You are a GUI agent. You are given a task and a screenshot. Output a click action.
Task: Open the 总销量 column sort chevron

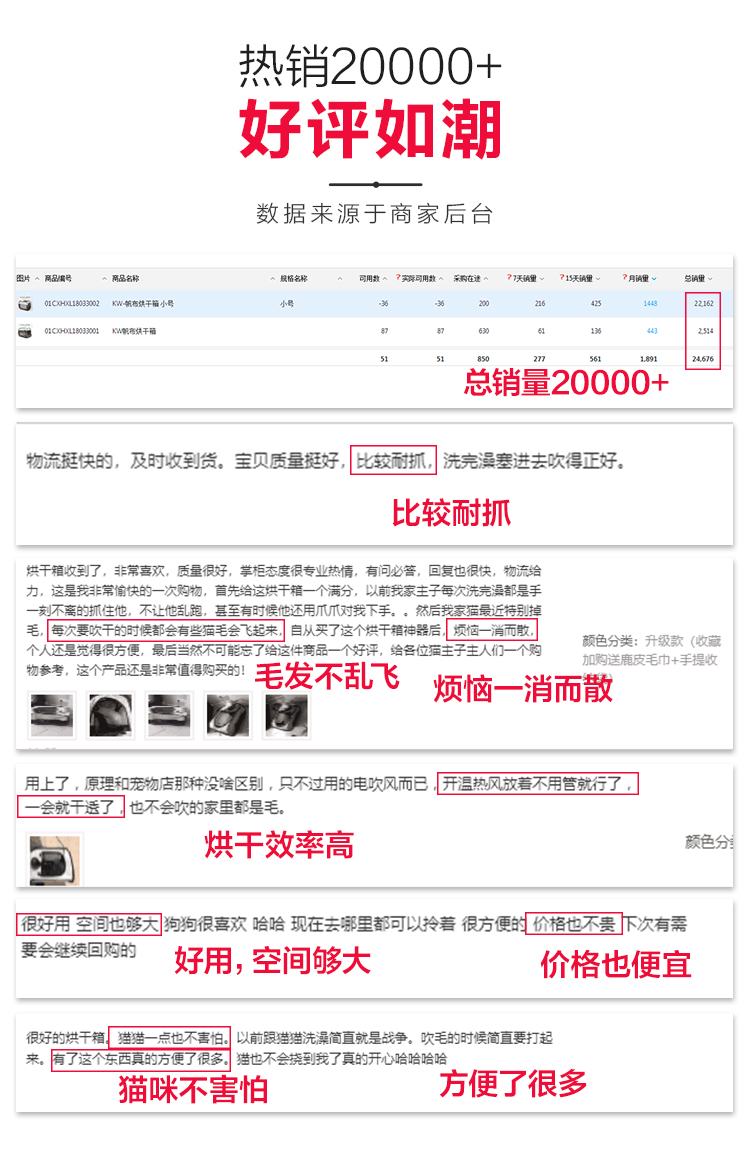click(710, 279)
